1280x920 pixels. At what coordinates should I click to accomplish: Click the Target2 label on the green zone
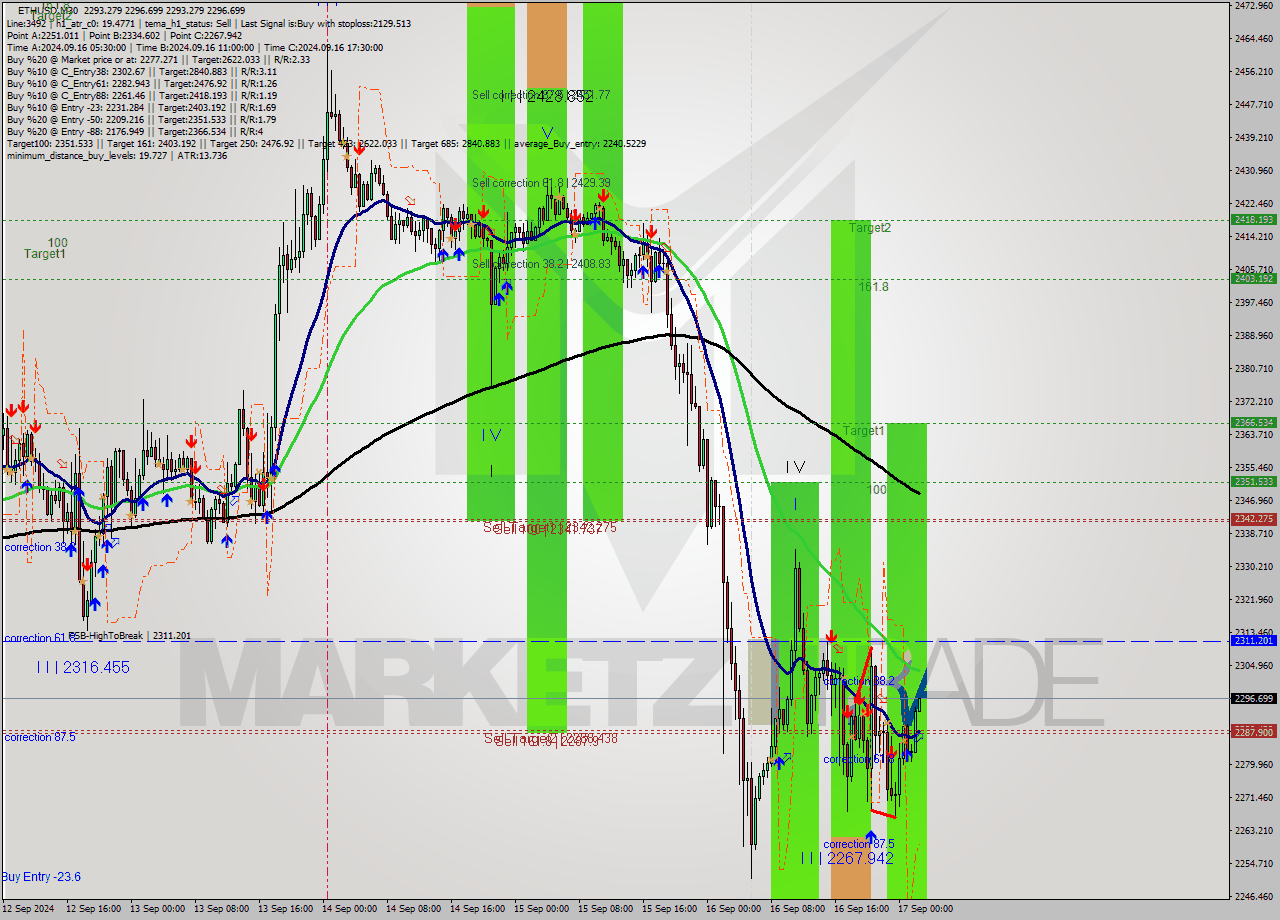click(870, 228)
